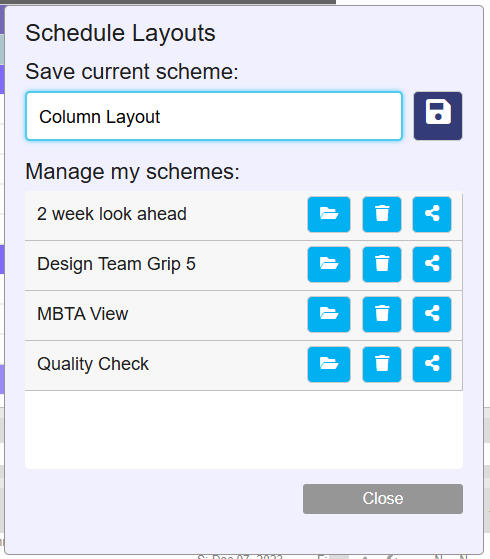This screenshot has height=559, width=490.
Task: Load the 2 week look ahead scheme
Action: (329, 214)
